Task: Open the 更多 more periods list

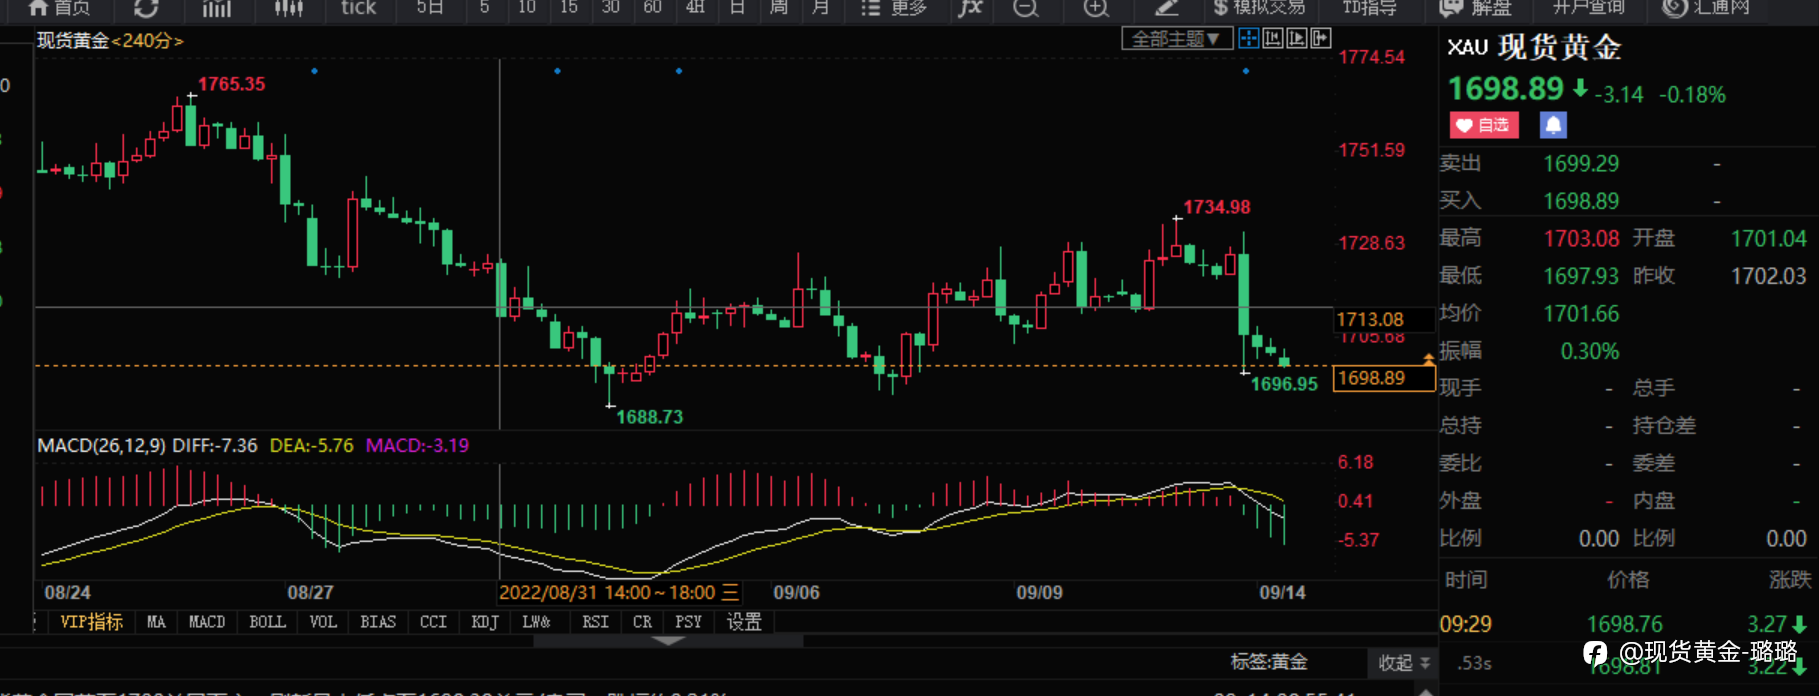Action: point(894,8)
